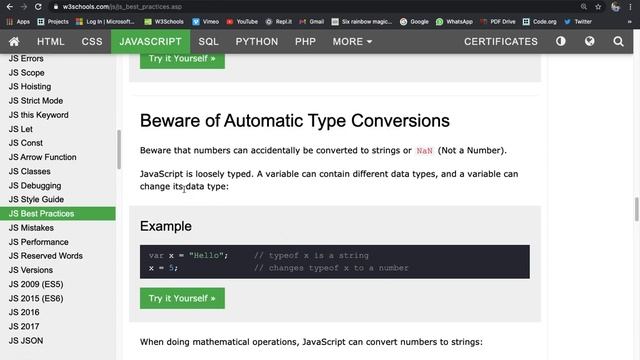This screenshot has width=640, height=360.
Task: Open the Chrome three-dot menu
Action: tap(630, 7)
